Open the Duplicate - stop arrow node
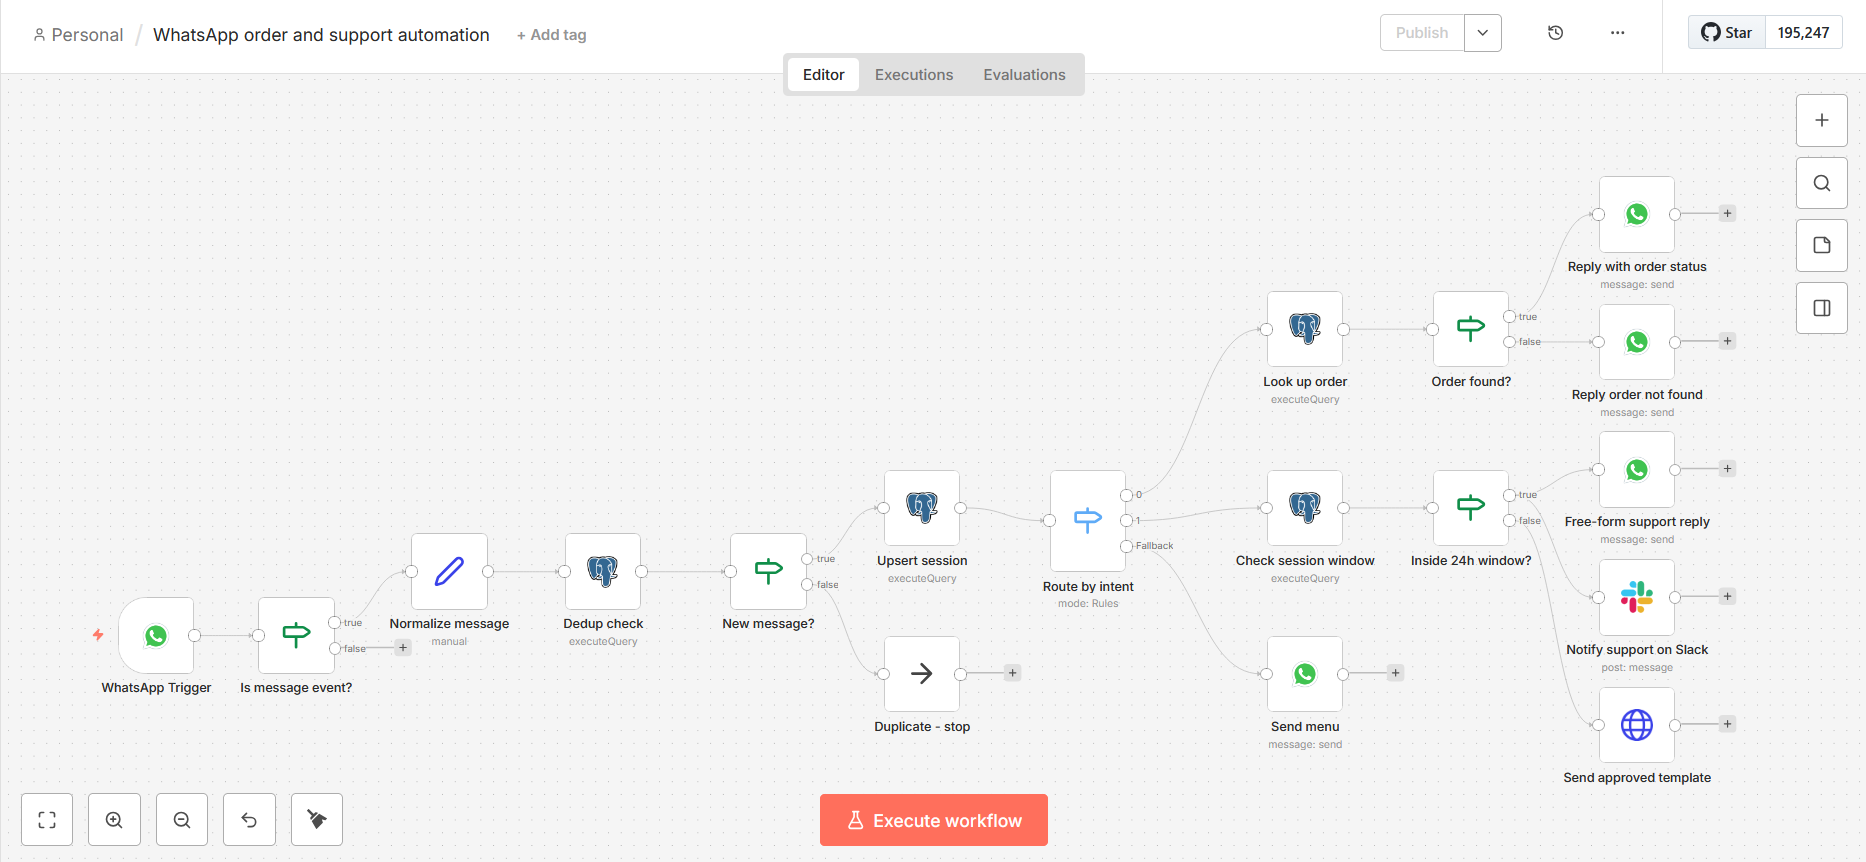Viewport: 1866px width, 862px height. 922,675
